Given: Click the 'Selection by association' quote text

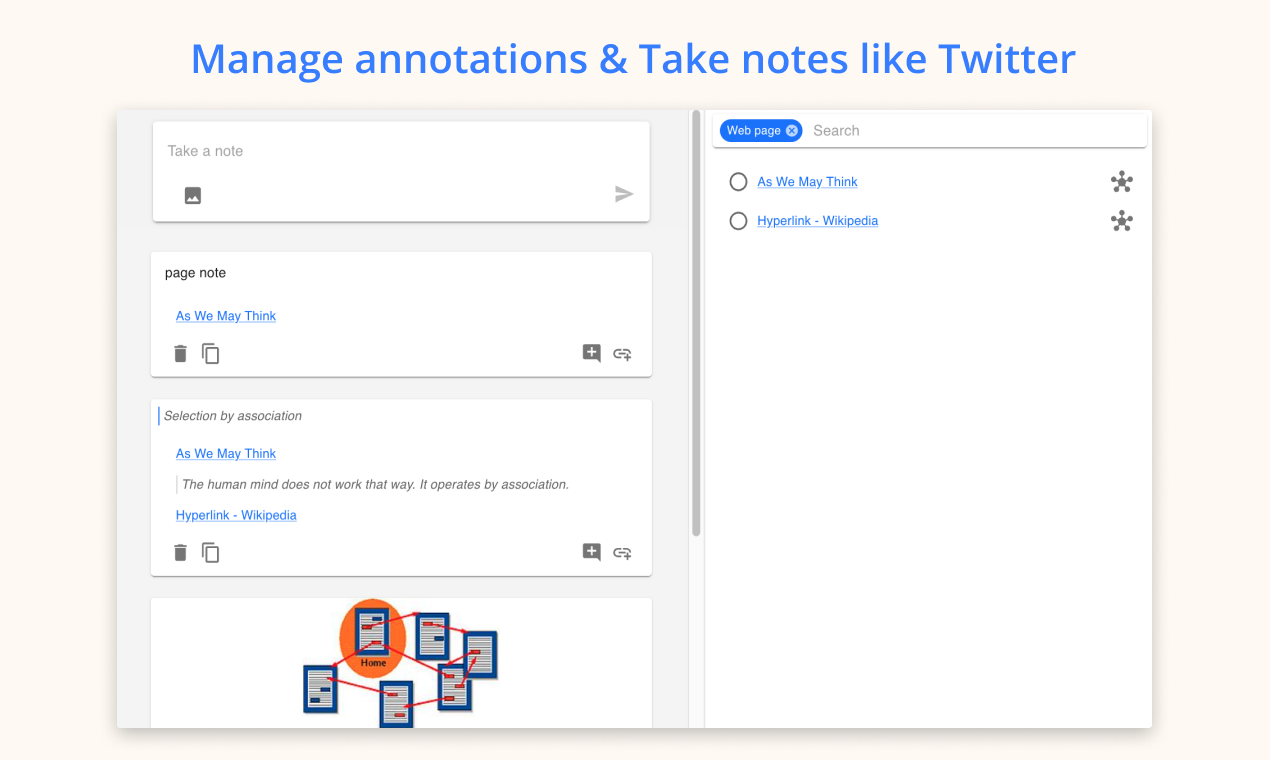Looking at the screenshot, I should coord(233,416).
